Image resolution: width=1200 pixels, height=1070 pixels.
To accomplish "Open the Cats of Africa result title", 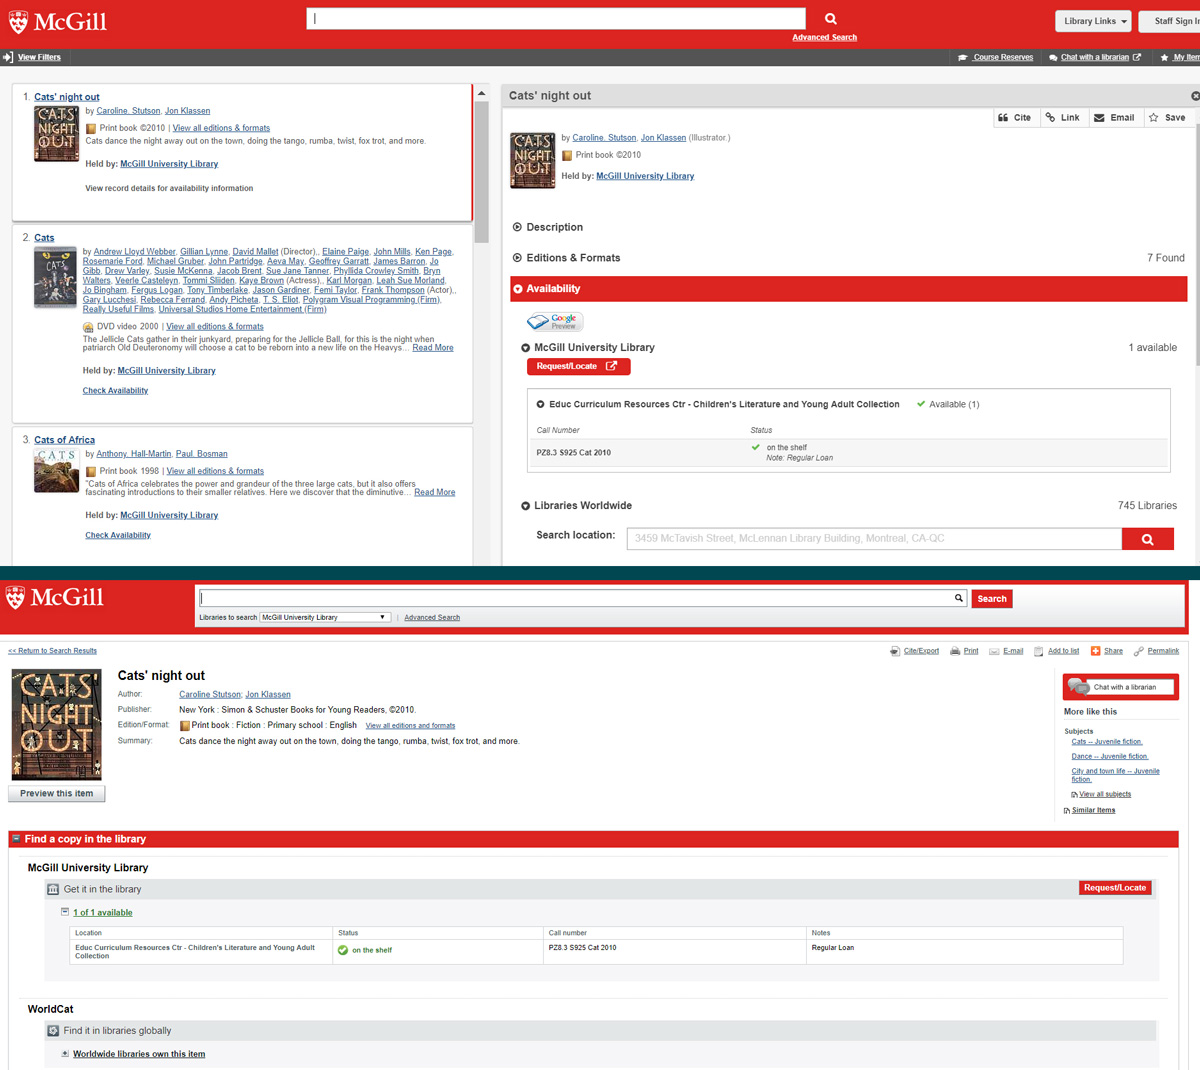I will tap(65, 440).
